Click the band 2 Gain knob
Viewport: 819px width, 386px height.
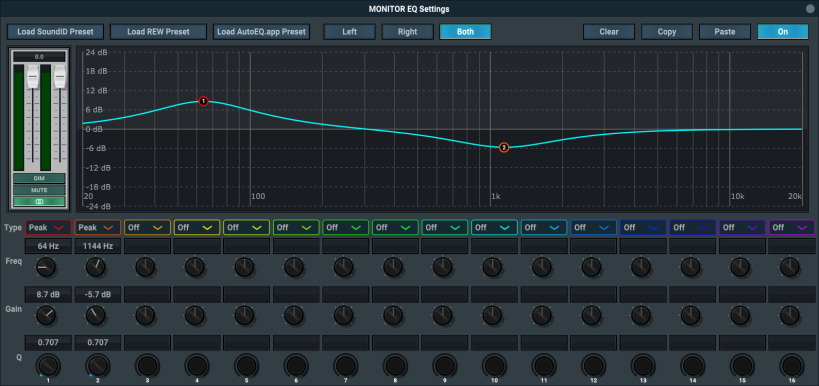[96, 315]
